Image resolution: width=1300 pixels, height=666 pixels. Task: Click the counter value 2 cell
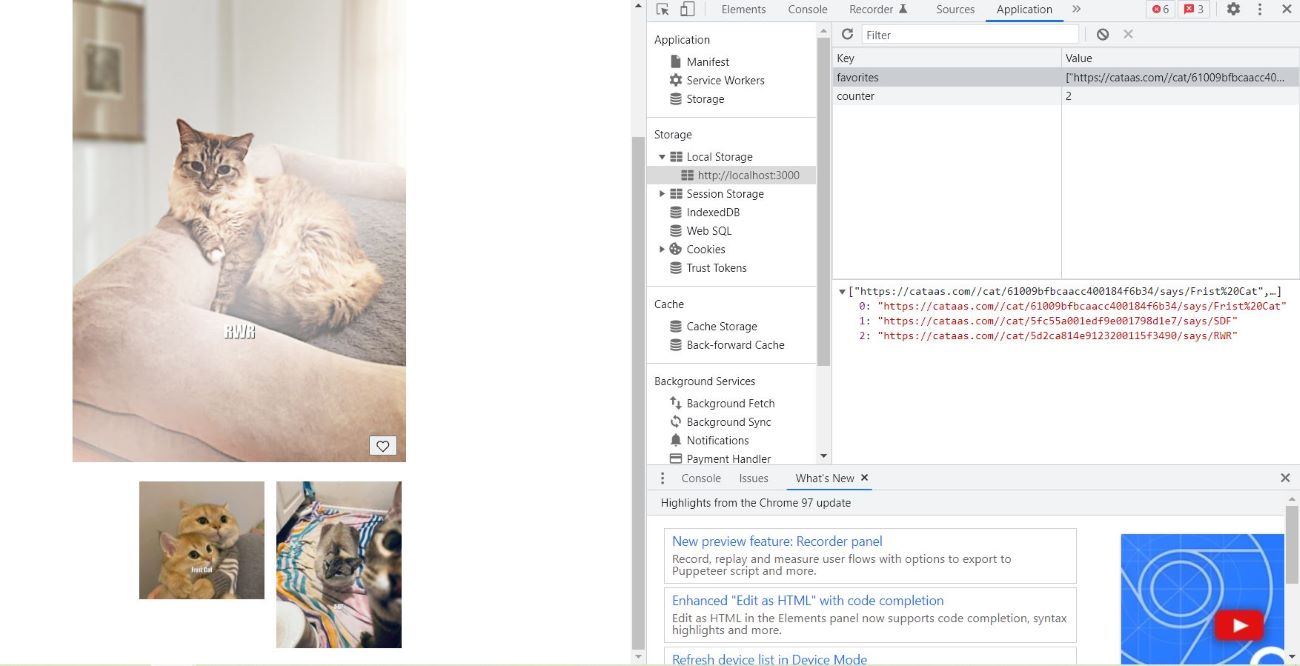coord(1180,96)
